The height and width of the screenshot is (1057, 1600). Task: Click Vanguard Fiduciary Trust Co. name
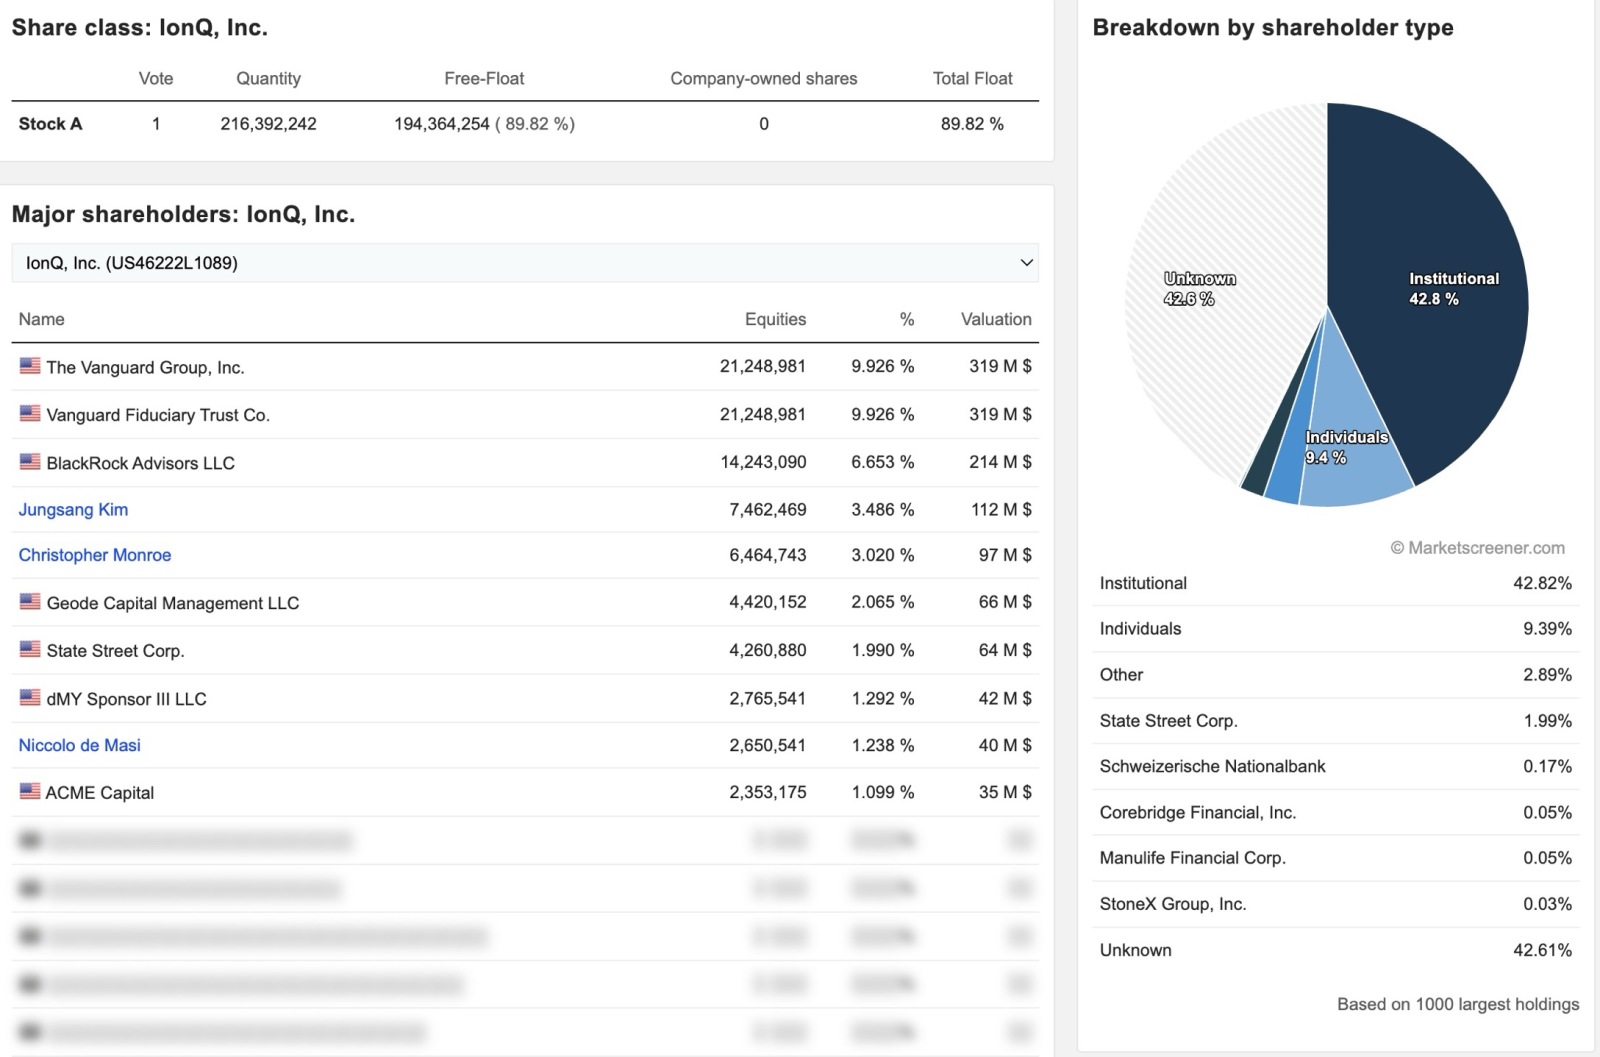[x=158, y=415]
